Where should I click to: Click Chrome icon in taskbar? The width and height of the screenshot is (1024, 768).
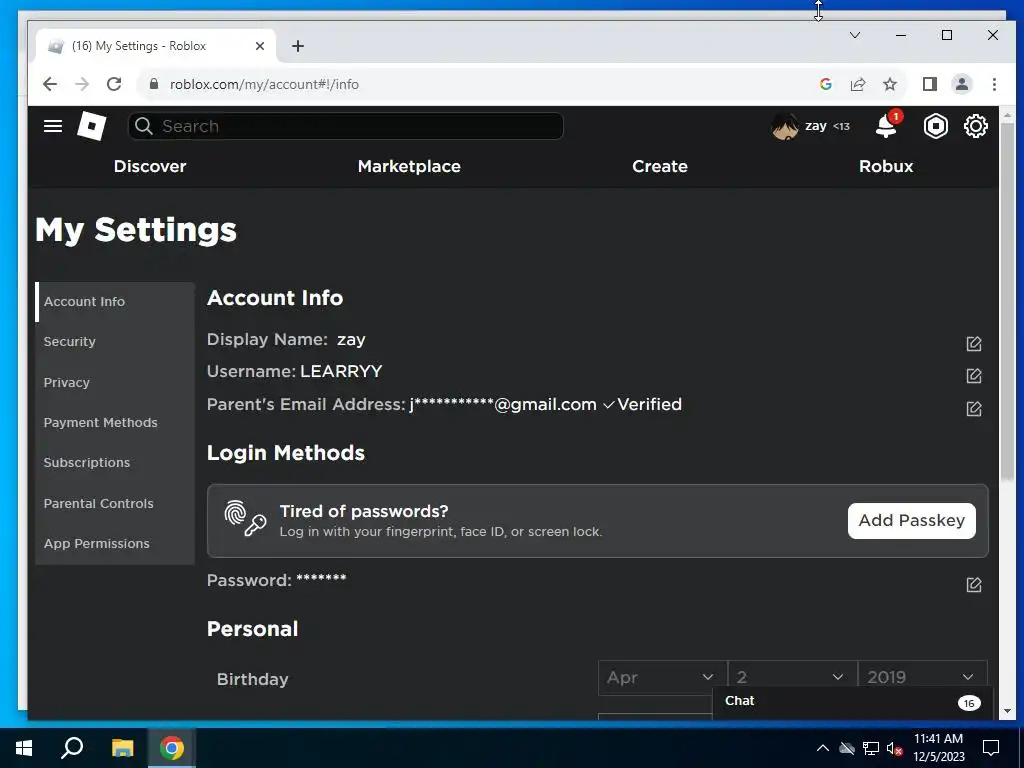point(172,748)
